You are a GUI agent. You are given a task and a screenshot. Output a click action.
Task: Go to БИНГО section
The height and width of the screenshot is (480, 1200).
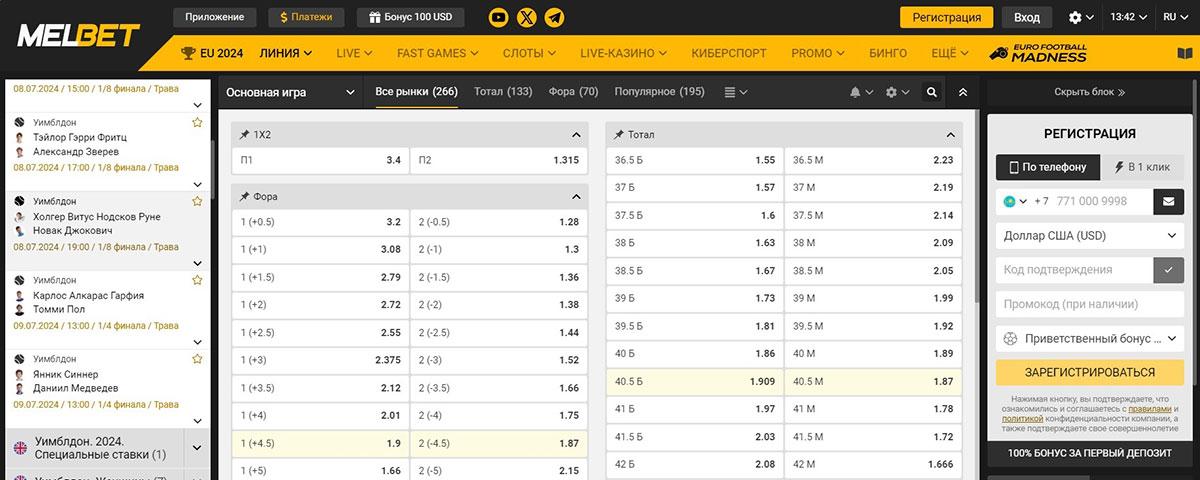tap(888, 53)
